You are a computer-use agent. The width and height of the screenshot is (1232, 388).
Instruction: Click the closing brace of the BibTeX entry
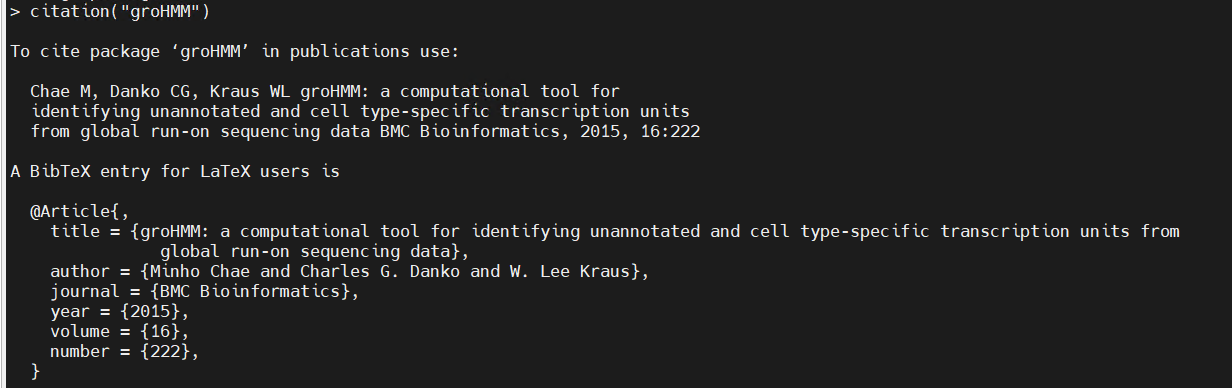(36, 372)
